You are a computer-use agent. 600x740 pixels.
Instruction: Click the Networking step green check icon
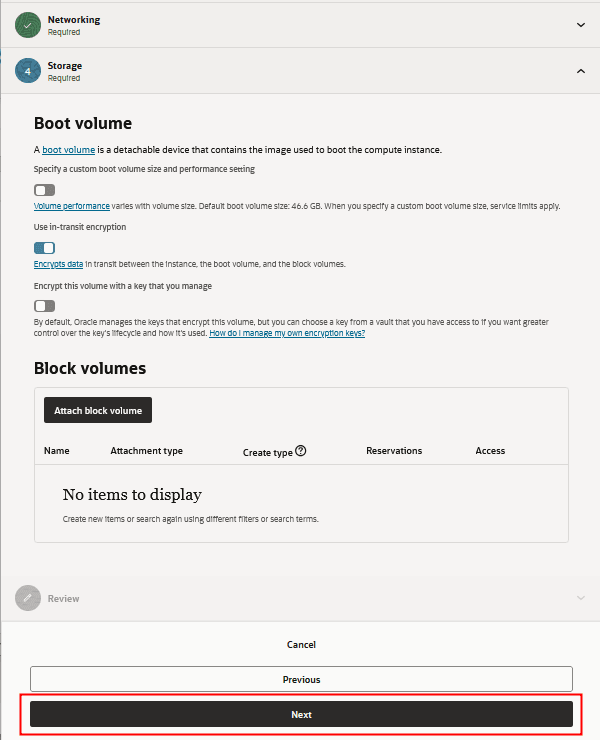(x=27, y=24)
